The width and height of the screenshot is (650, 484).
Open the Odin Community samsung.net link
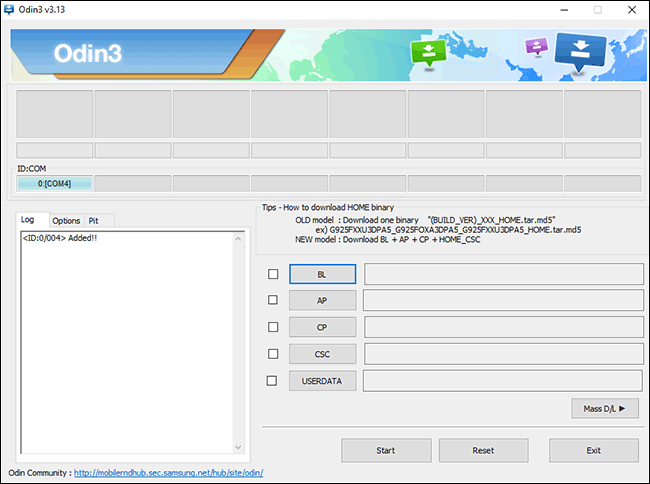coord(169,473)
